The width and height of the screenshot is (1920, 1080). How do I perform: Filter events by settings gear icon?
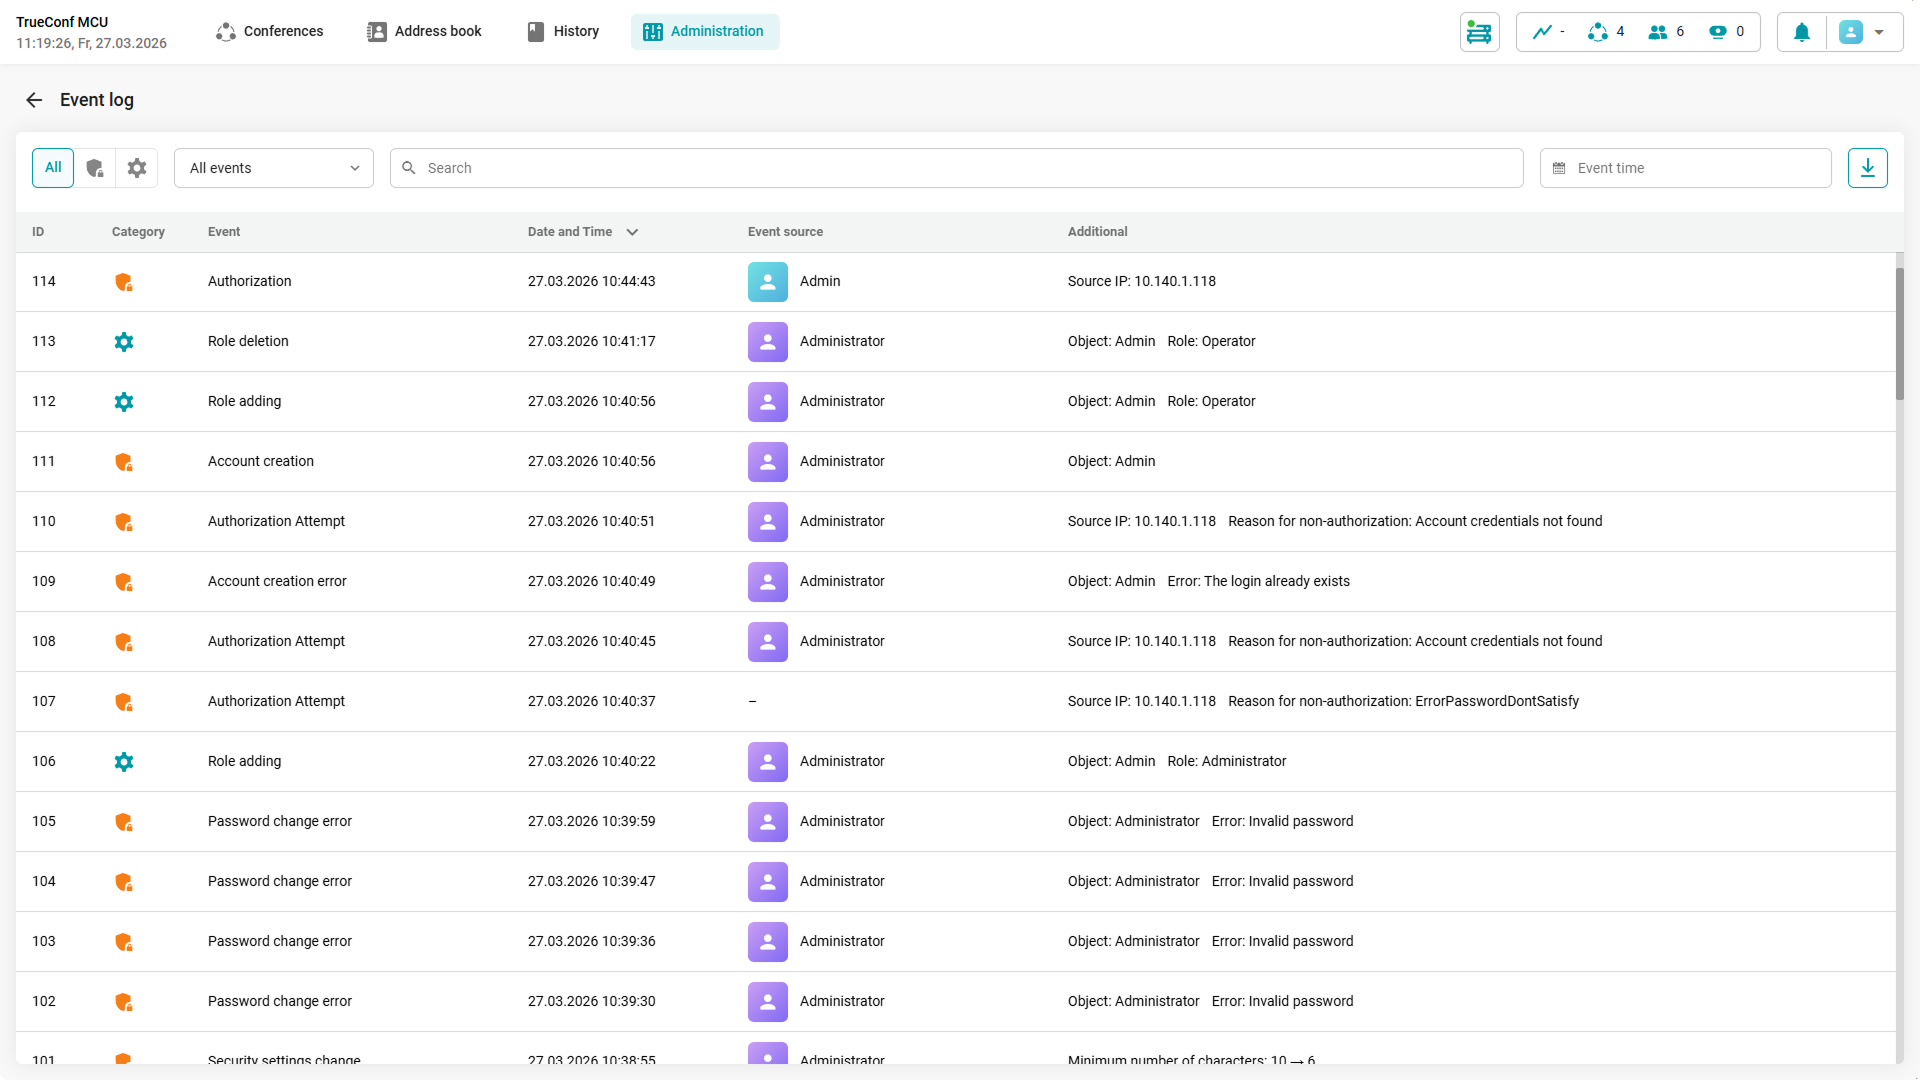coord(137,168)
